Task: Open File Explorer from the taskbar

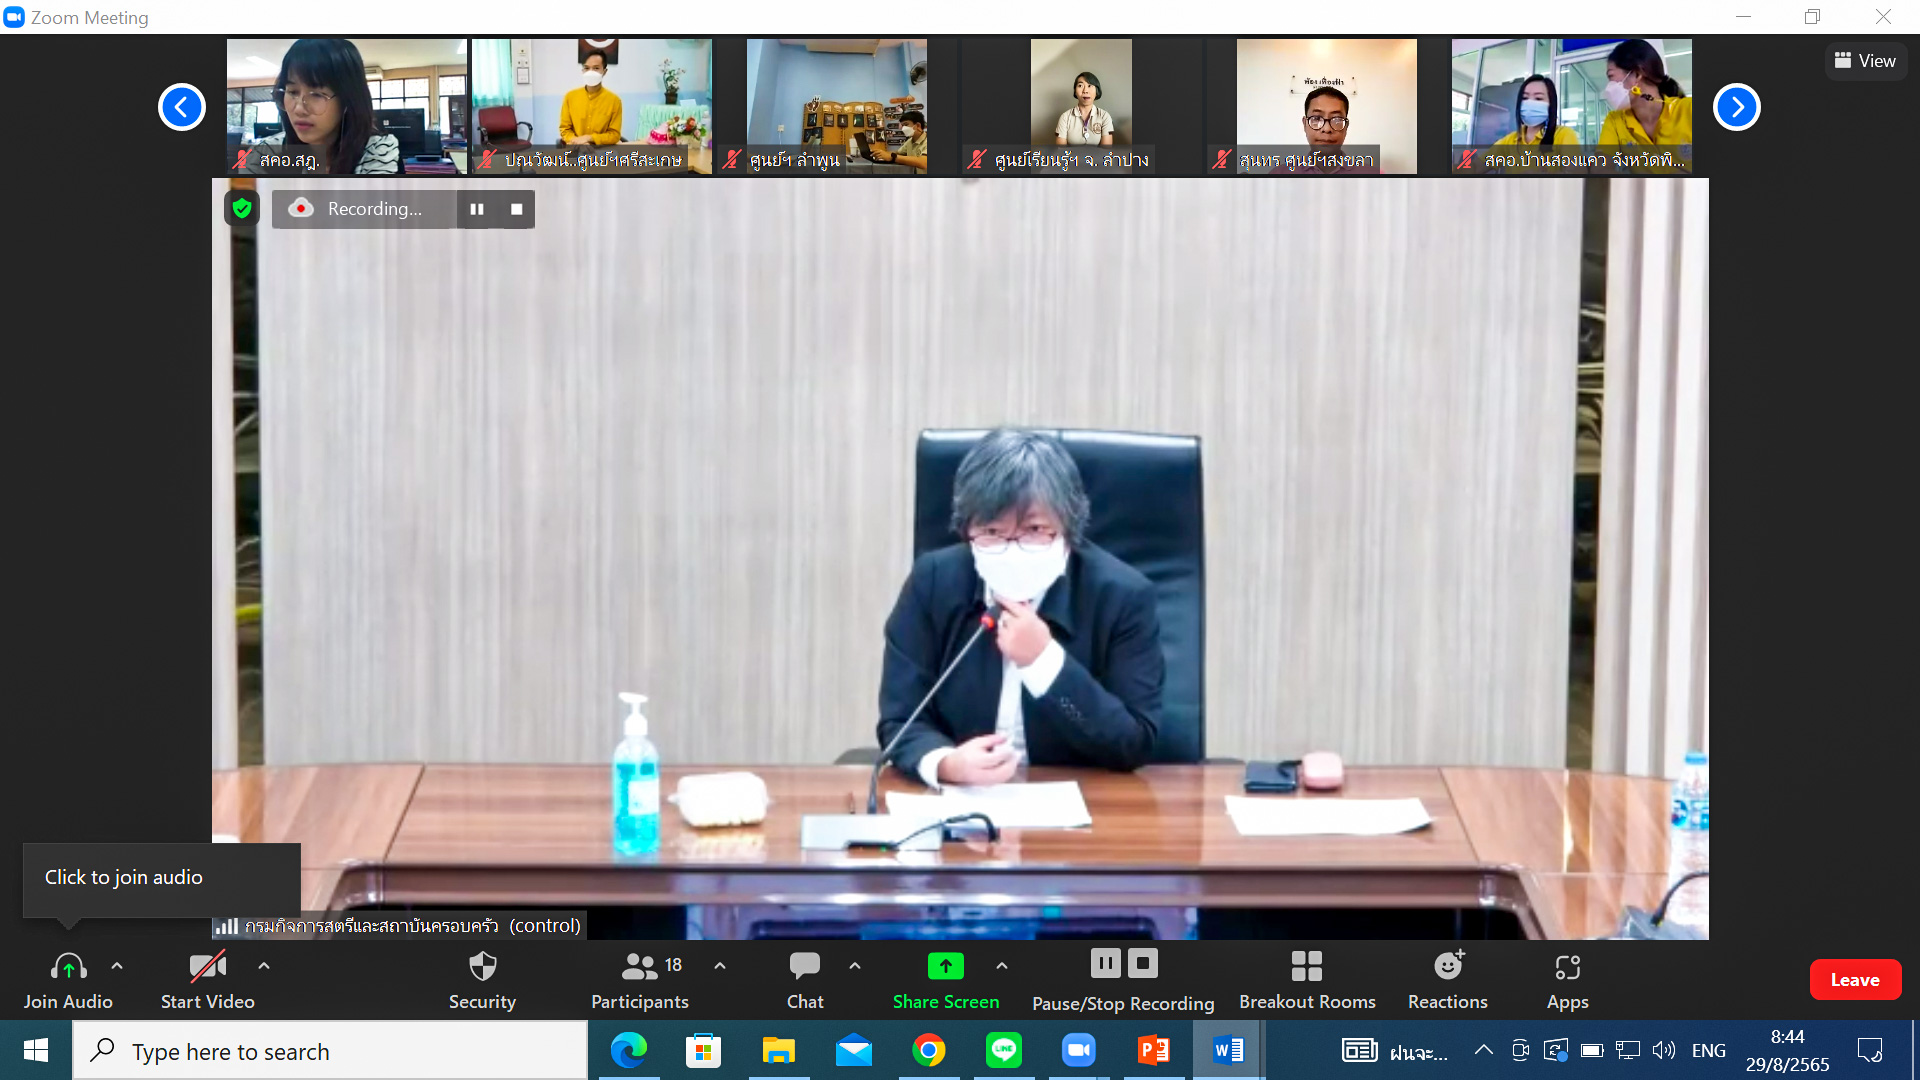Action: 779,1051
